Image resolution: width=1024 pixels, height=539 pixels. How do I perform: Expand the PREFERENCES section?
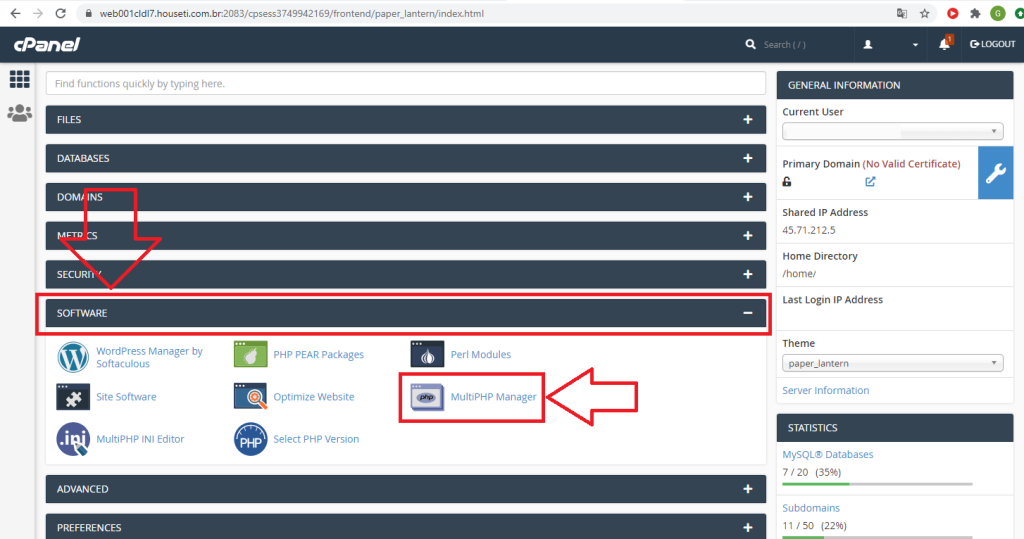(x=406, y=527)
